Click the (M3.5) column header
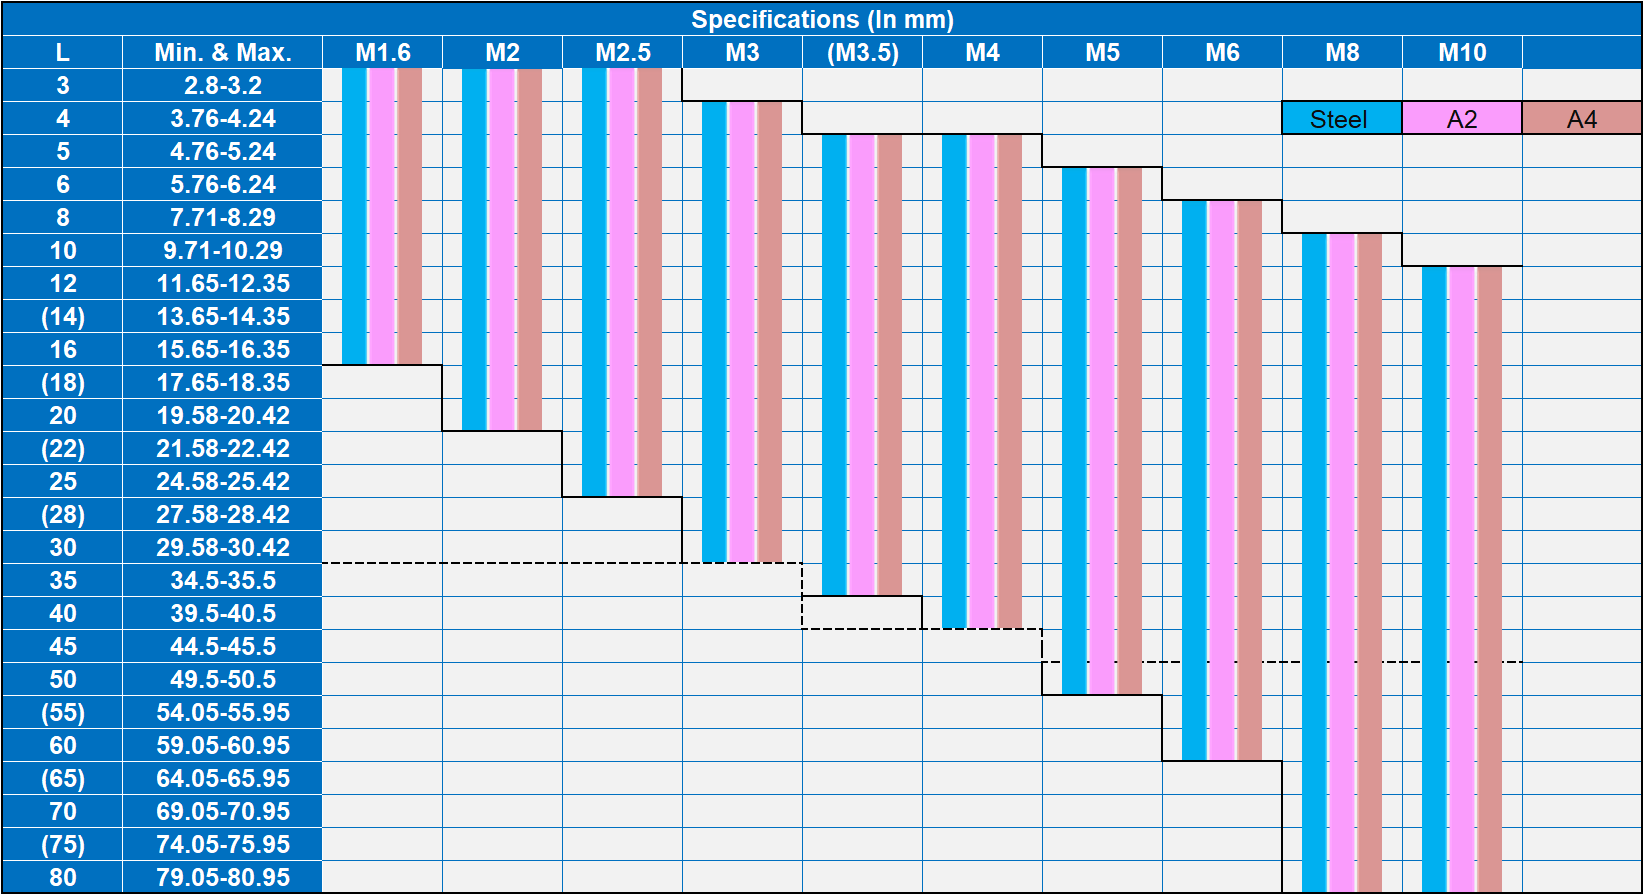Image resolution: width=1643 pixels, height=894 pixels. tap(862, 53)
